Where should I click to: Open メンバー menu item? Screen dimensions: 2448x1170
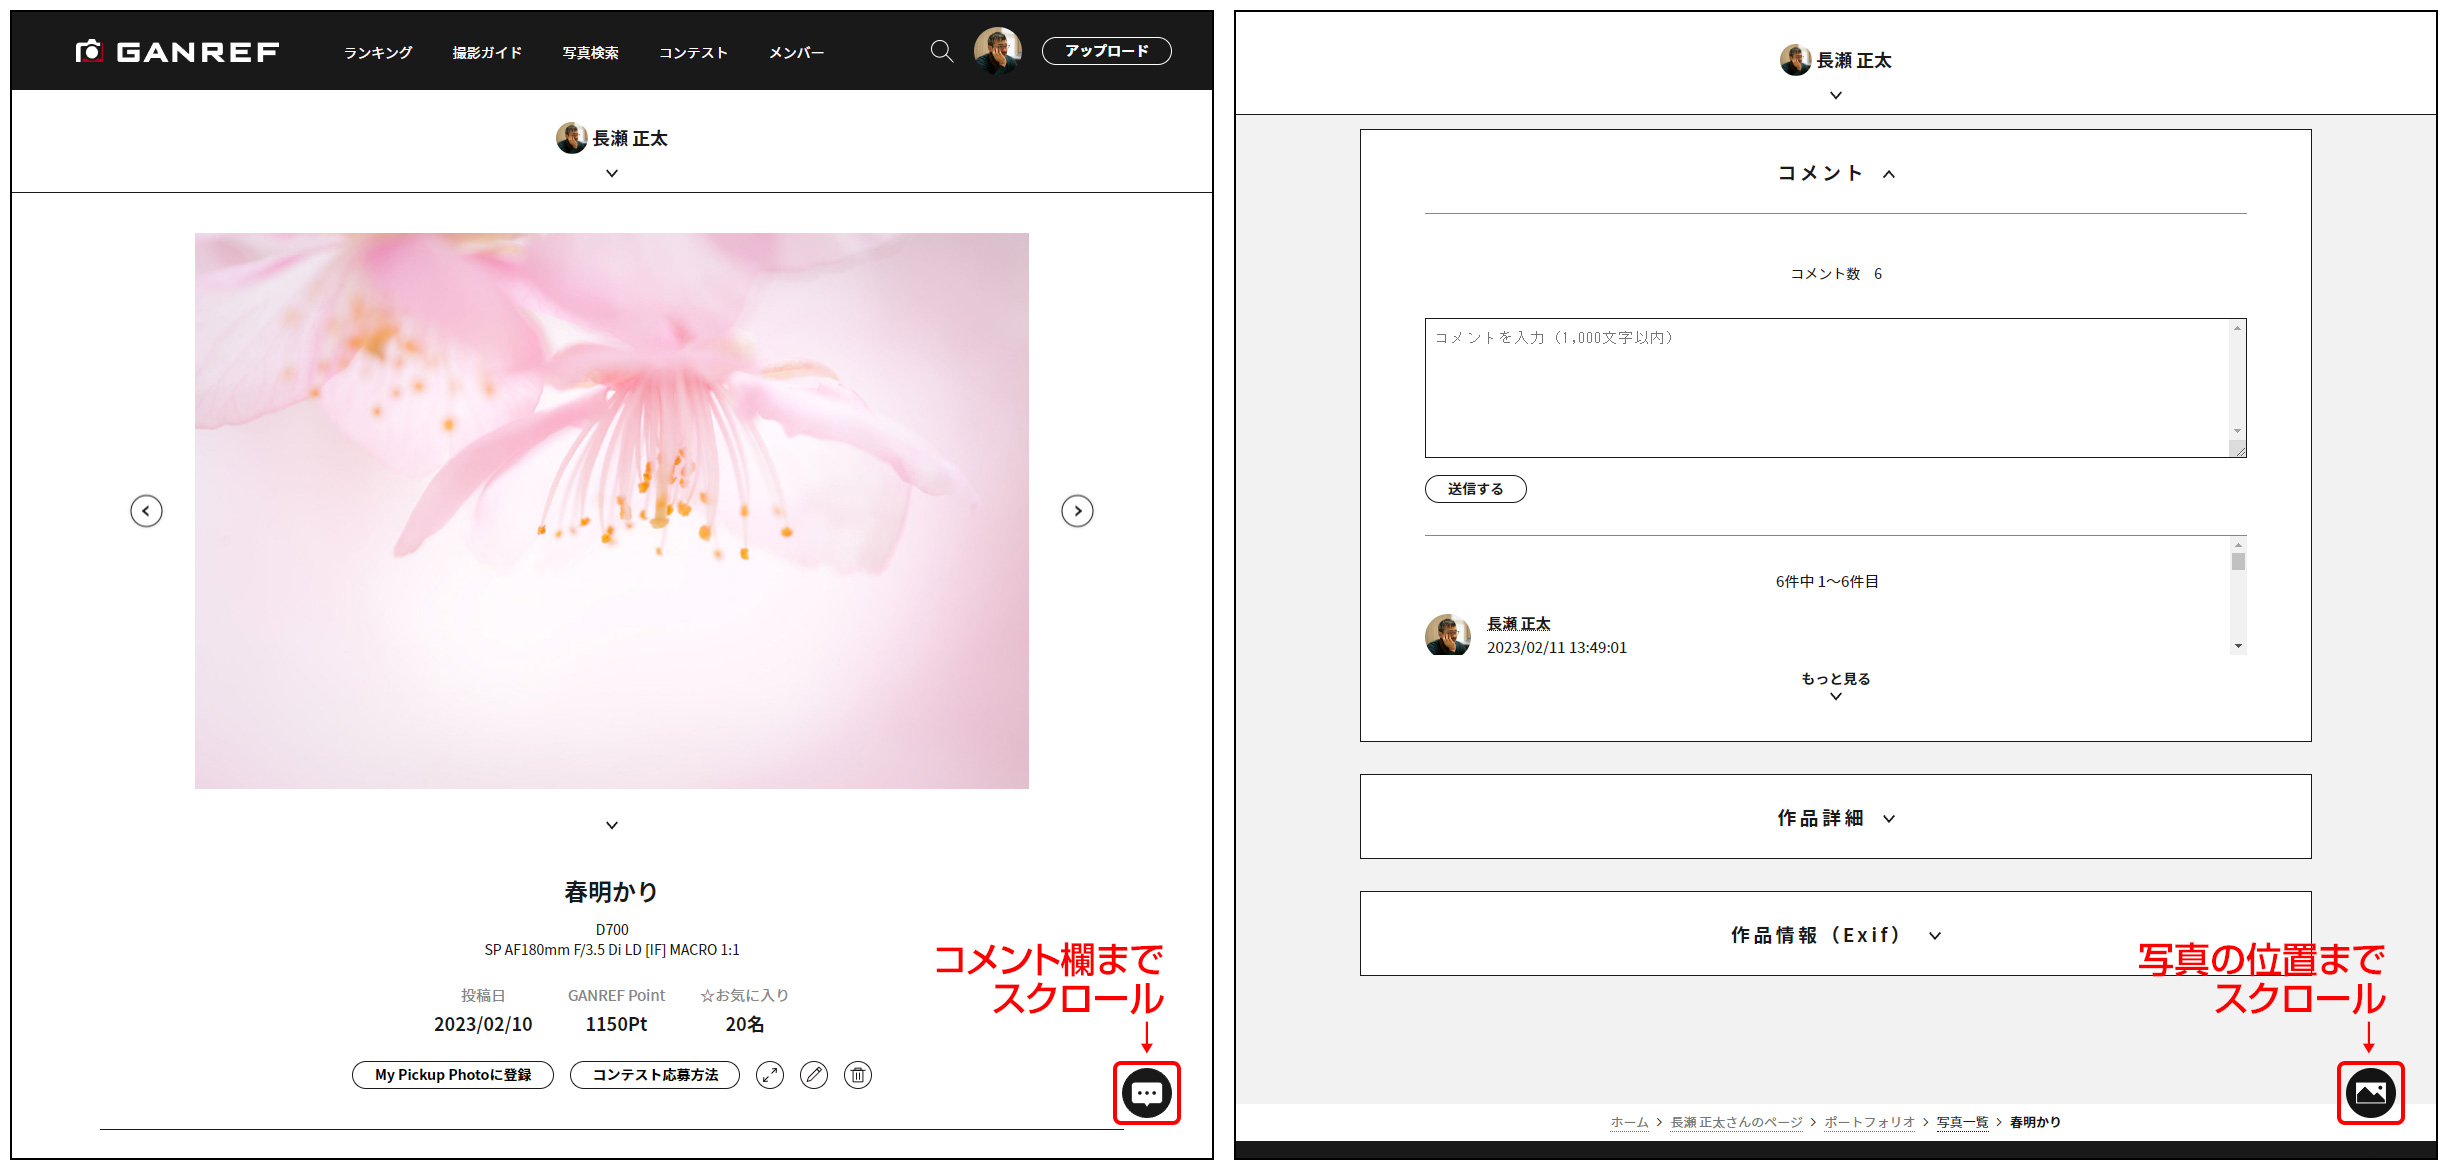[796, 52]
